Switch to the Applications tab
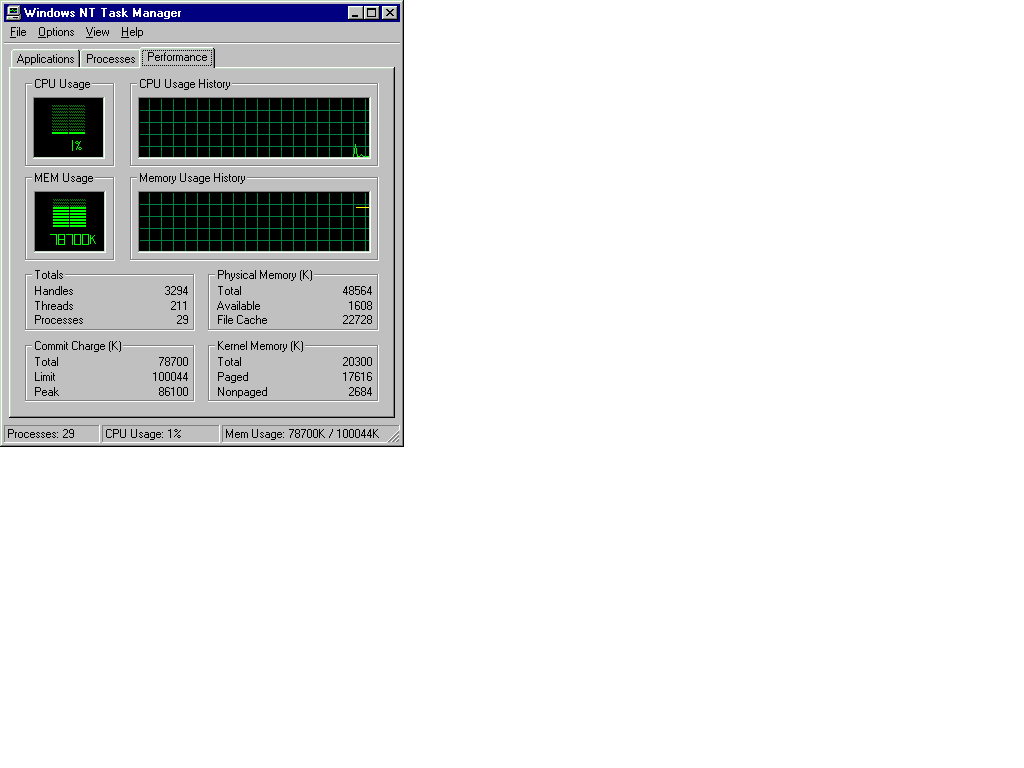This screenshot has height=768, width=1024. pyautogui.click(x=45, y=59)
